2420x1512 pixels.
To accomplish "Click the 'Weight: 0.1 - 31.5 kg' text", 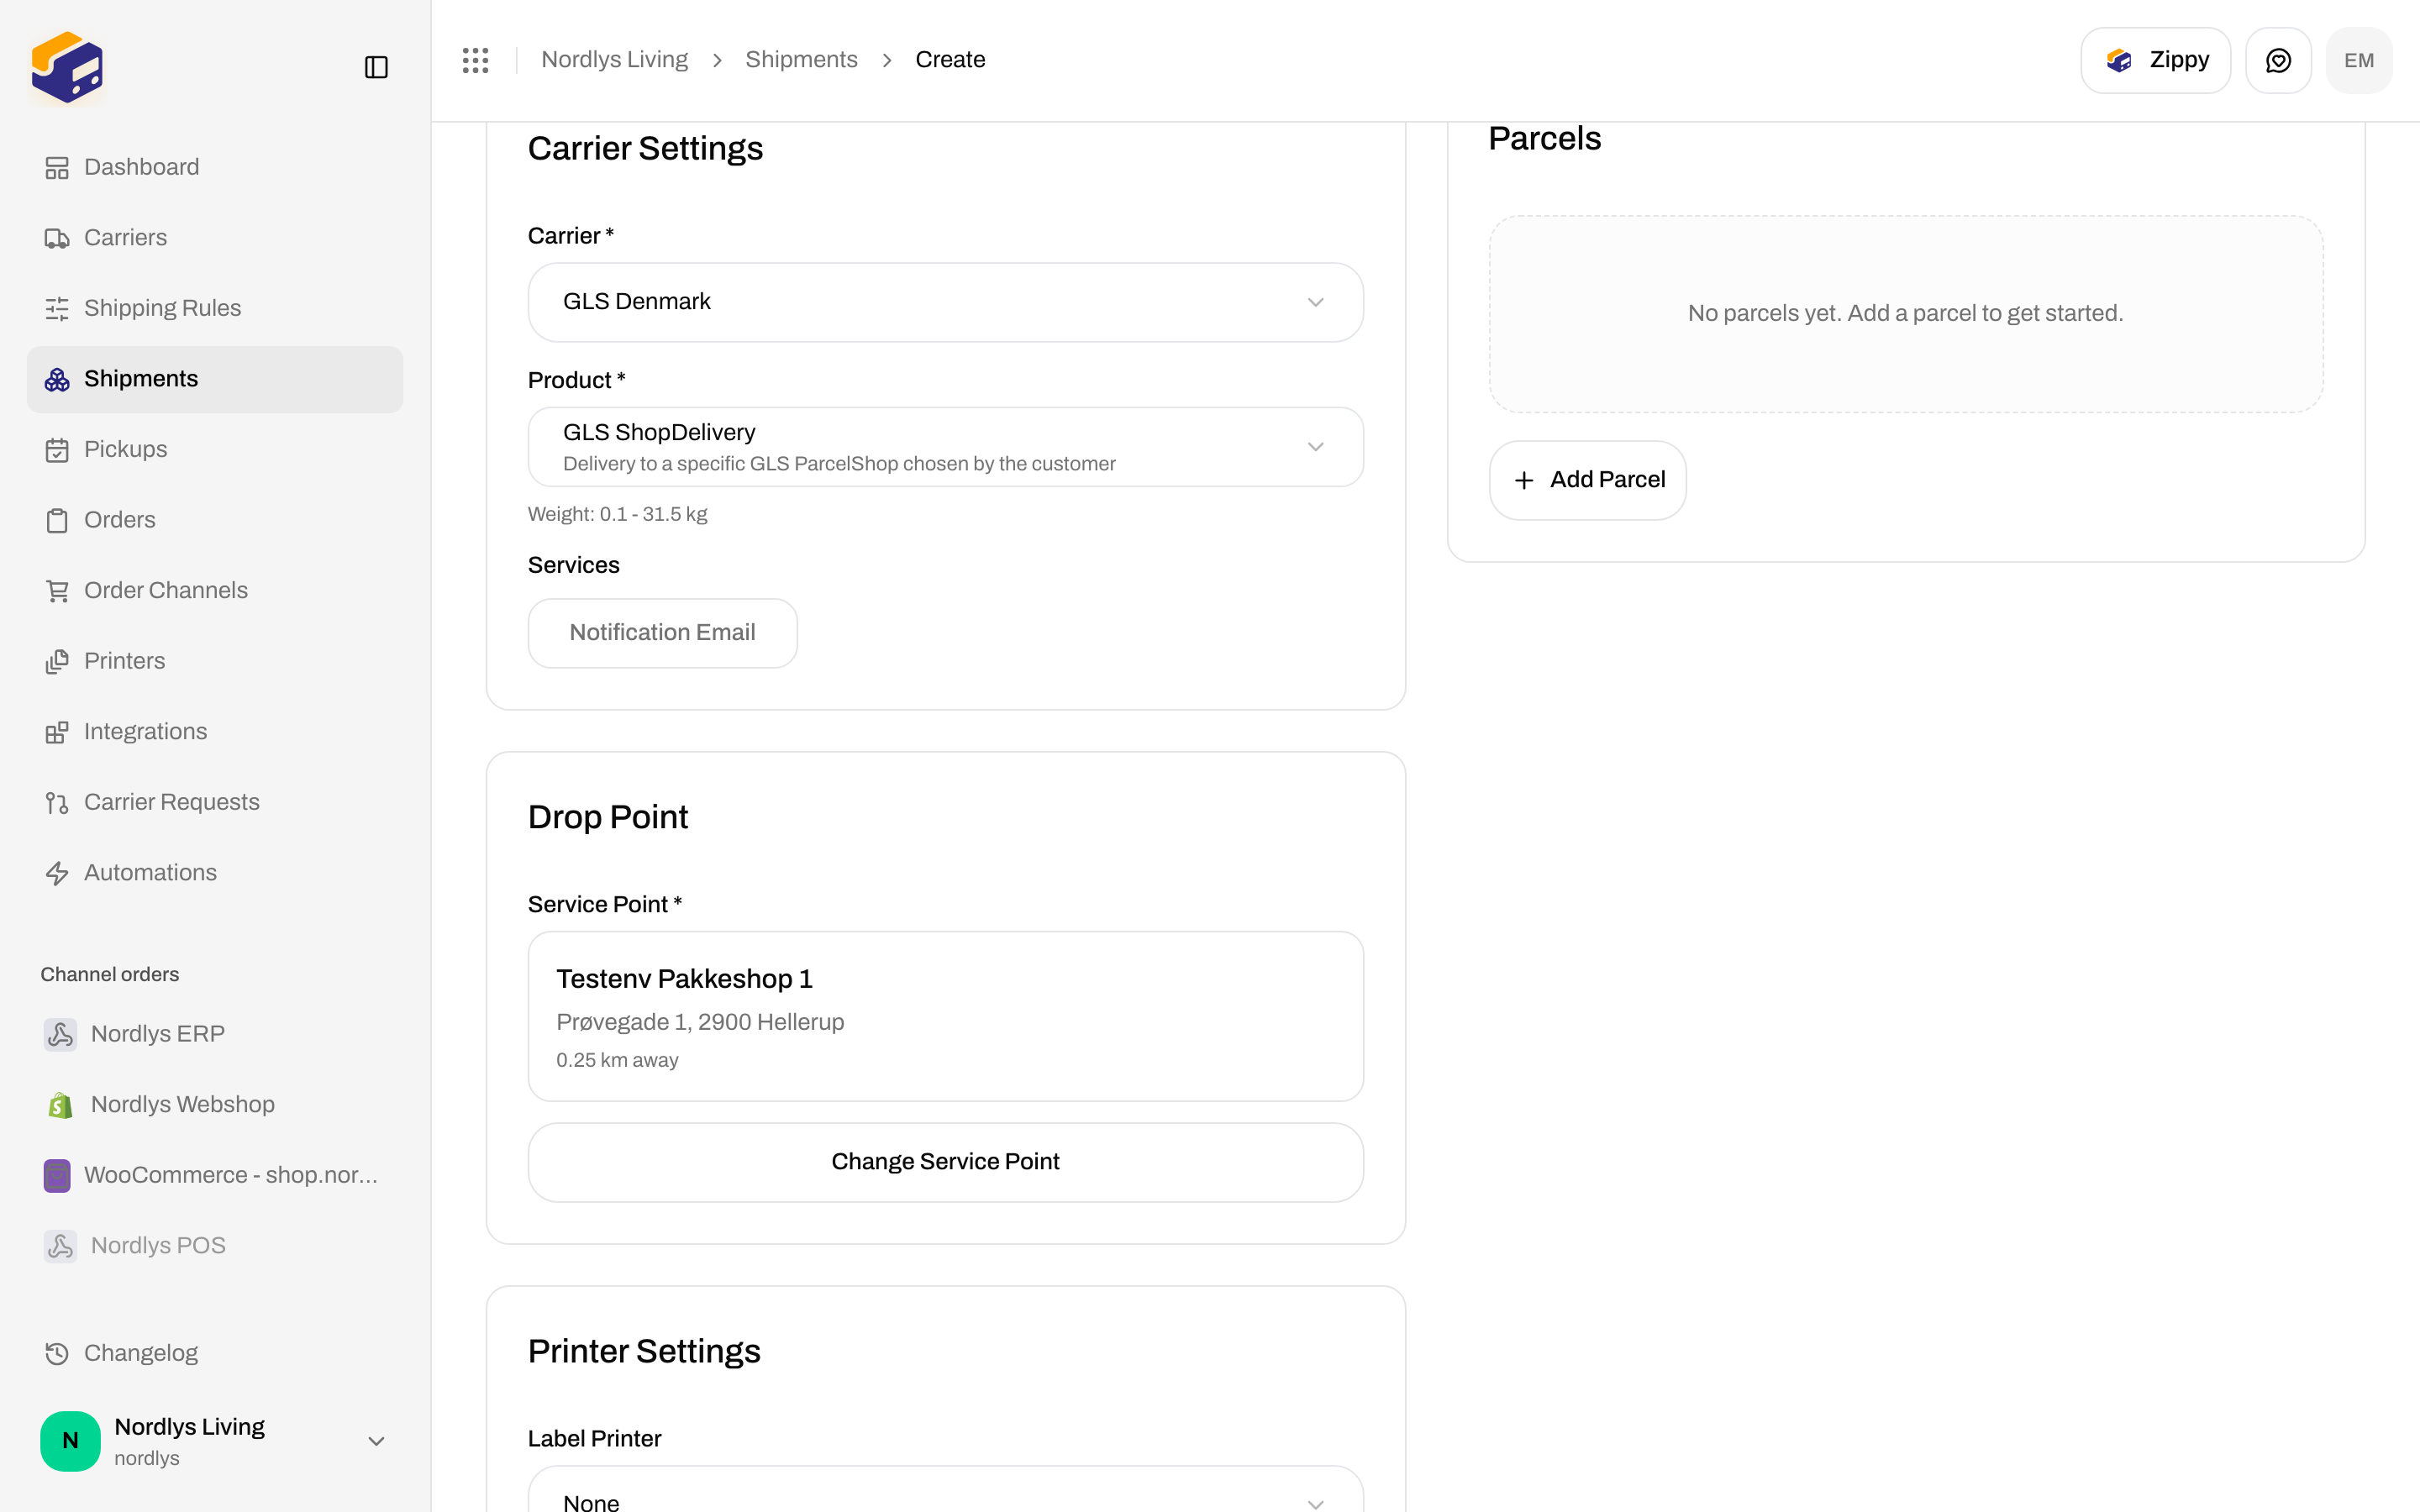I will (x=617, y=515).
